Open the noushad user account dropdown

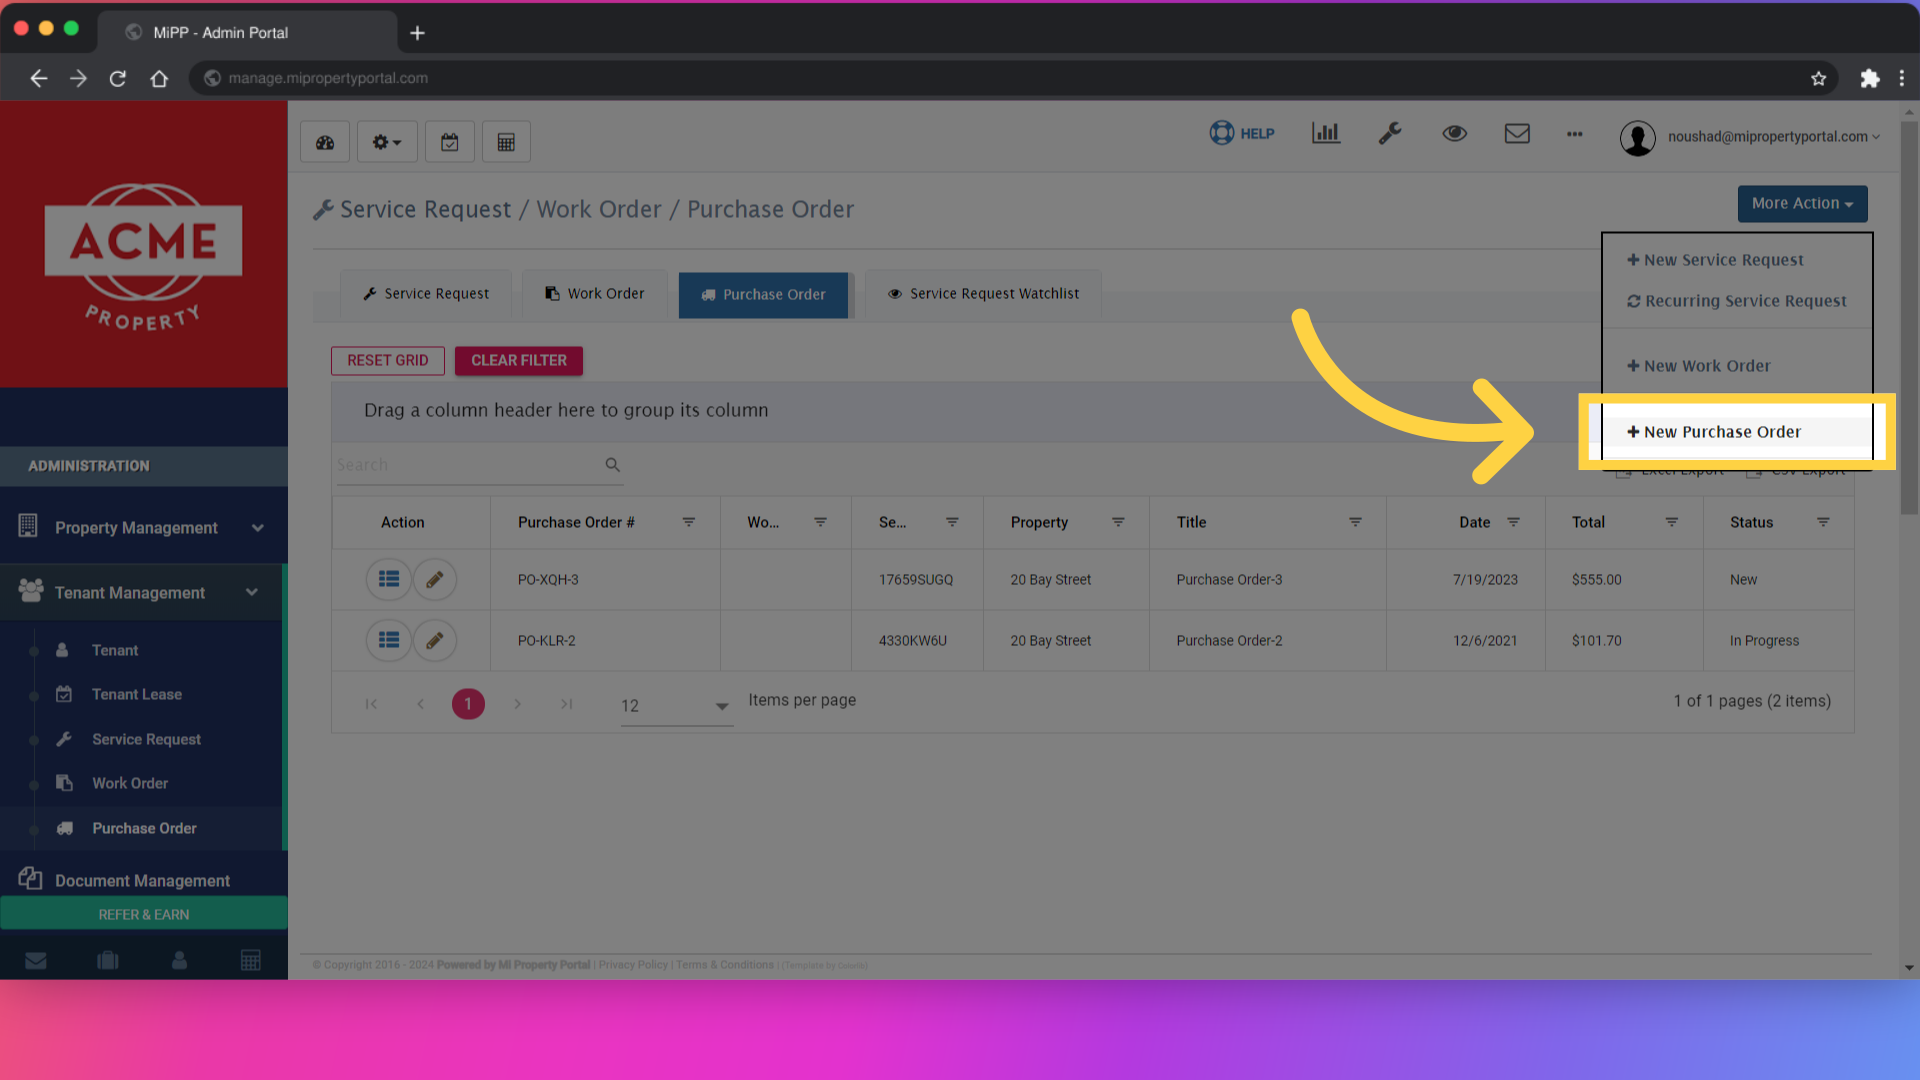coord(1750,137)
